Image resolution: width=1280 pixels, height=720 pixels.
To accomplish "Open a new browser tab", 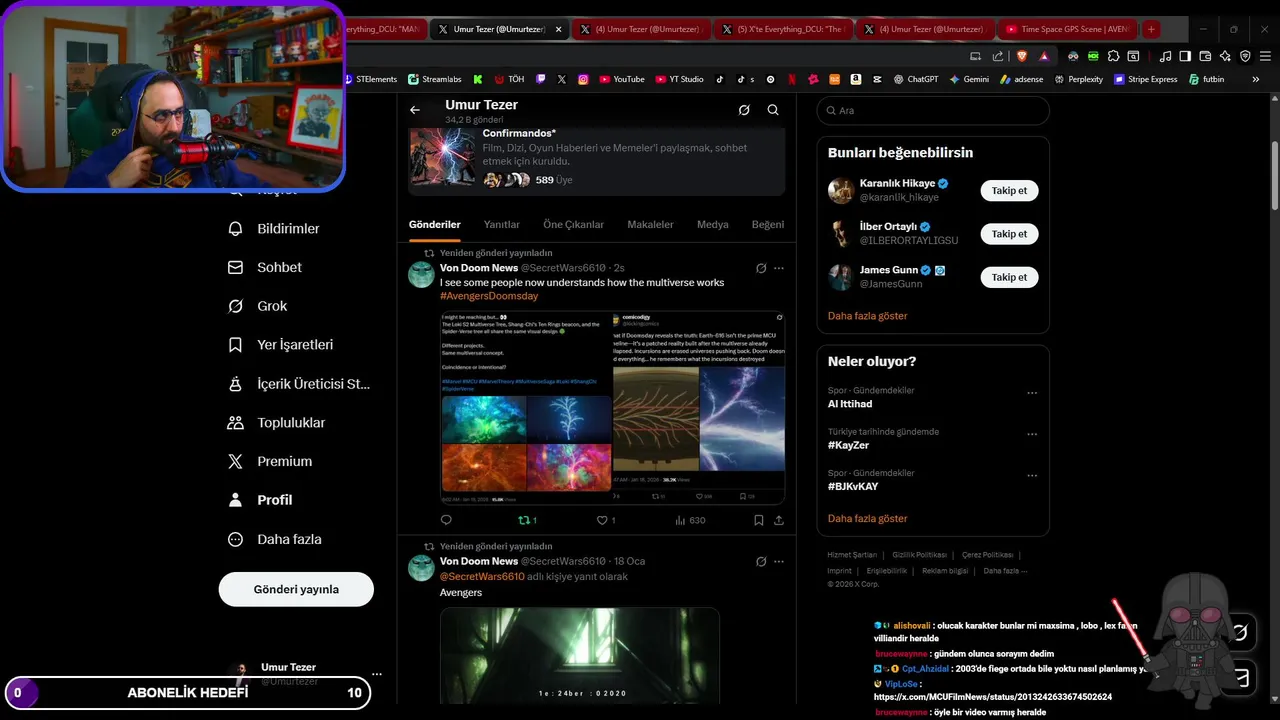I will pos(1151,29).
